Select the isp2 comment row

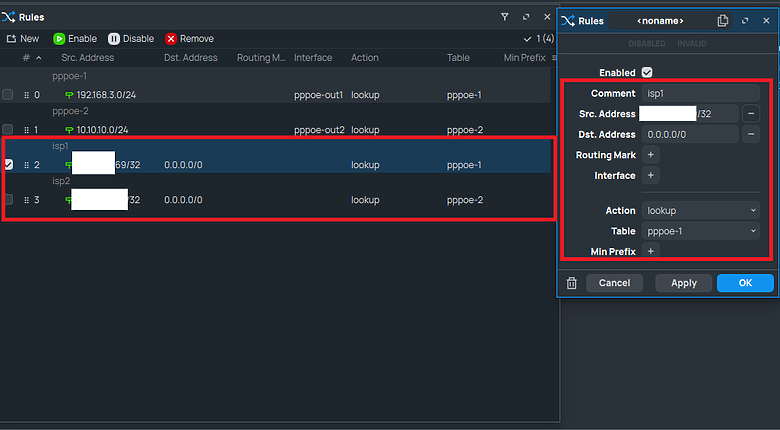point(61,181)
